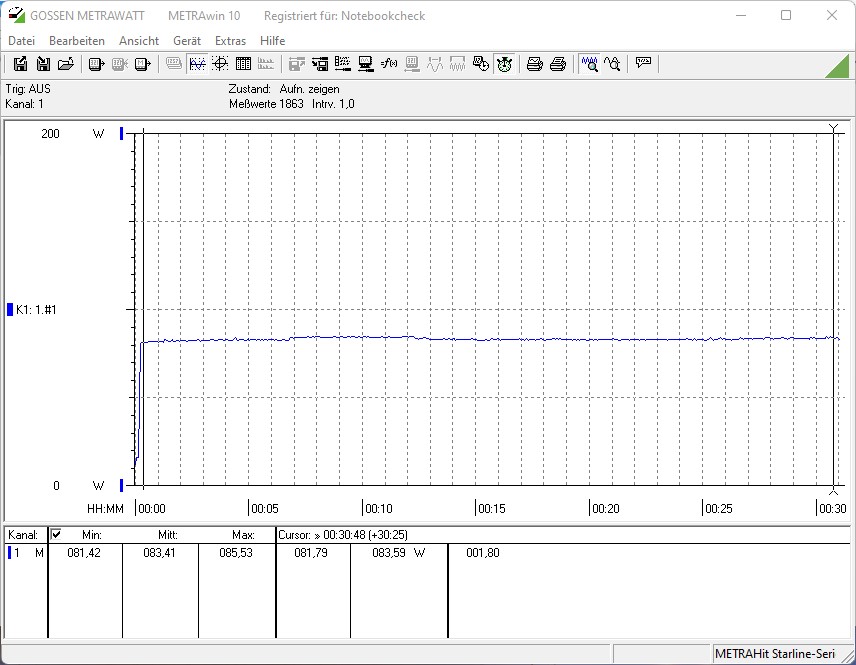Open the Bearbeiten menu

[x=76, y=40]
